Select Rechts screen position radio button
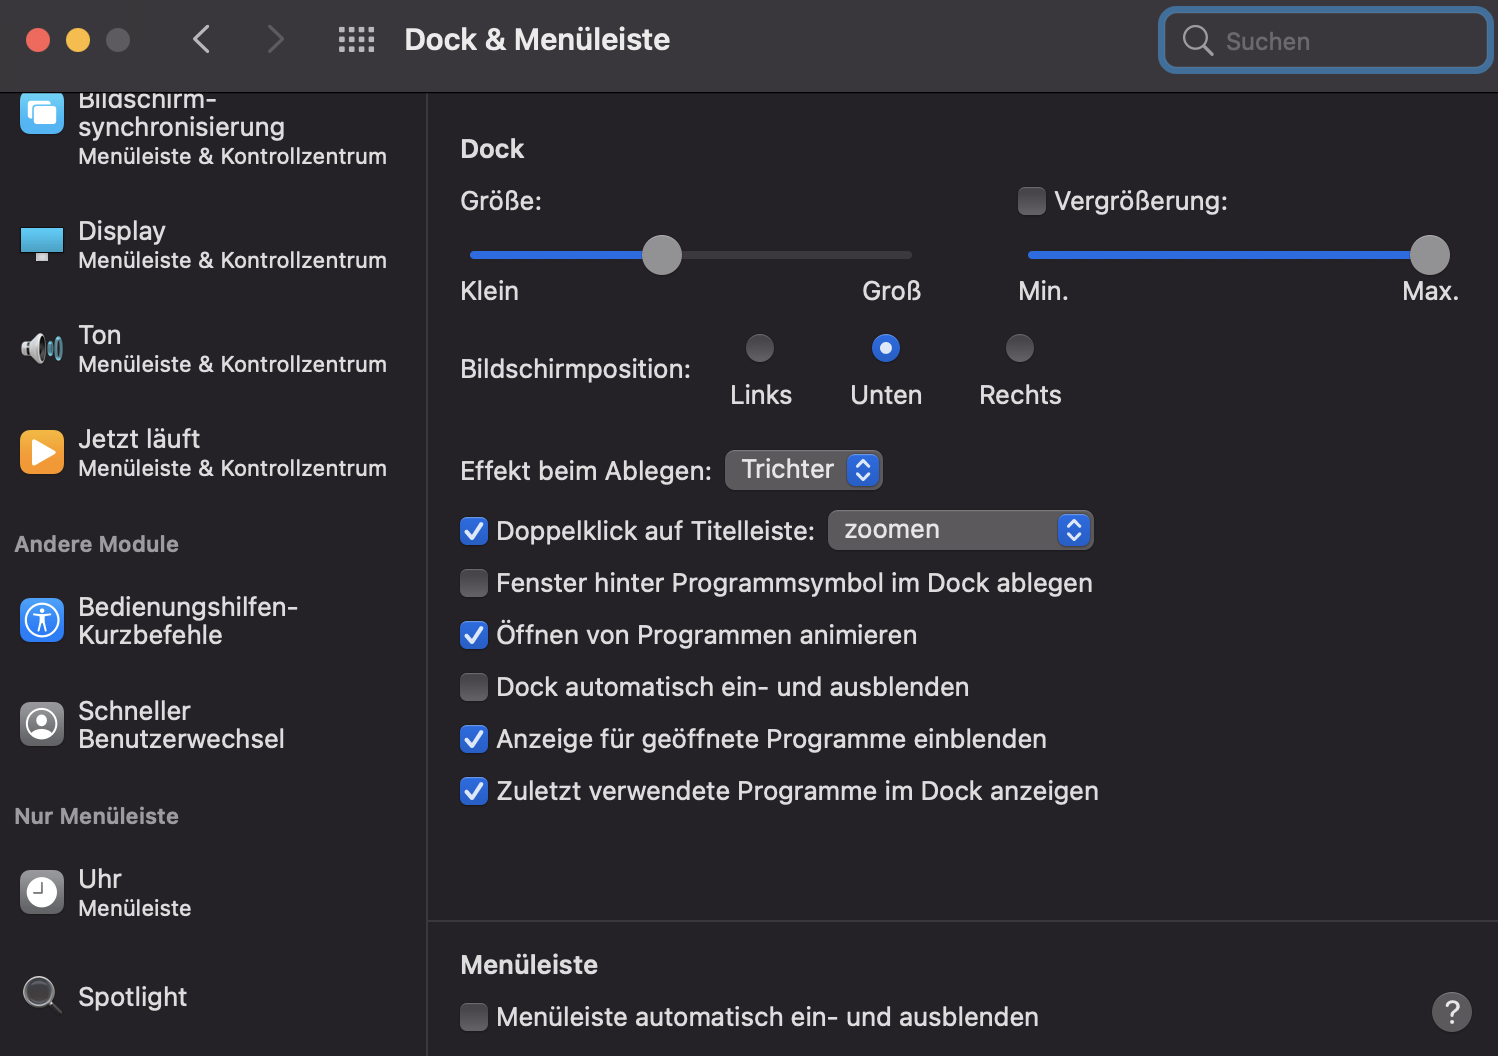This screenshot has width=1498, height=1056. [1019, 348]
